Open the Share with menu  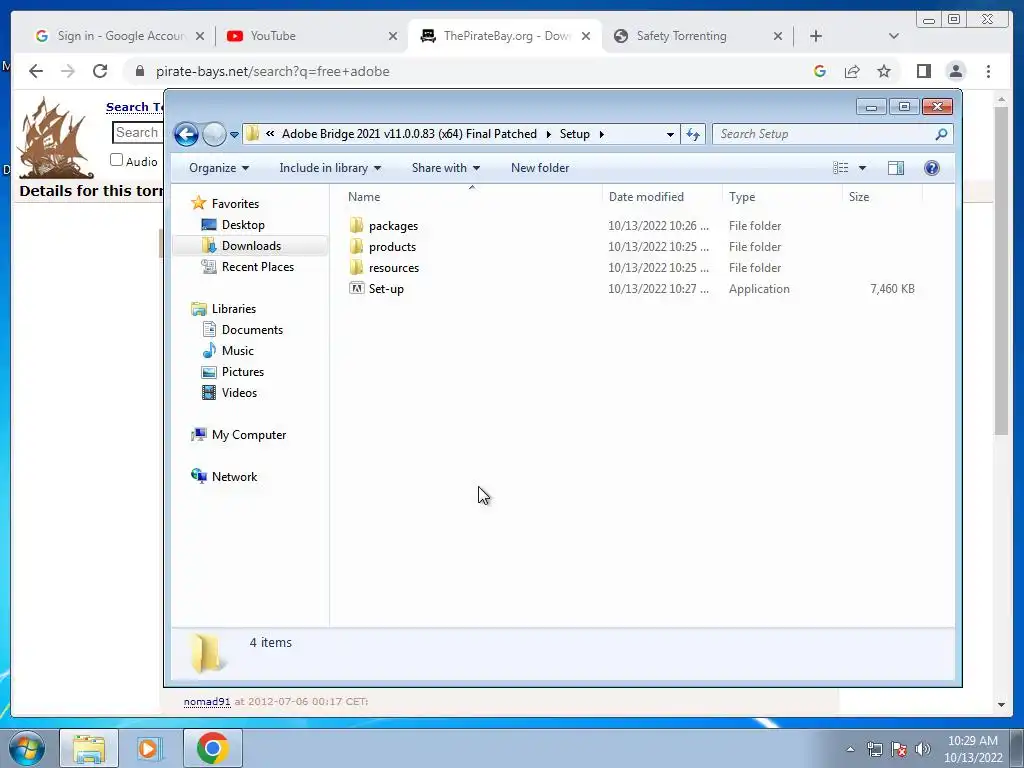pos(445,168)
